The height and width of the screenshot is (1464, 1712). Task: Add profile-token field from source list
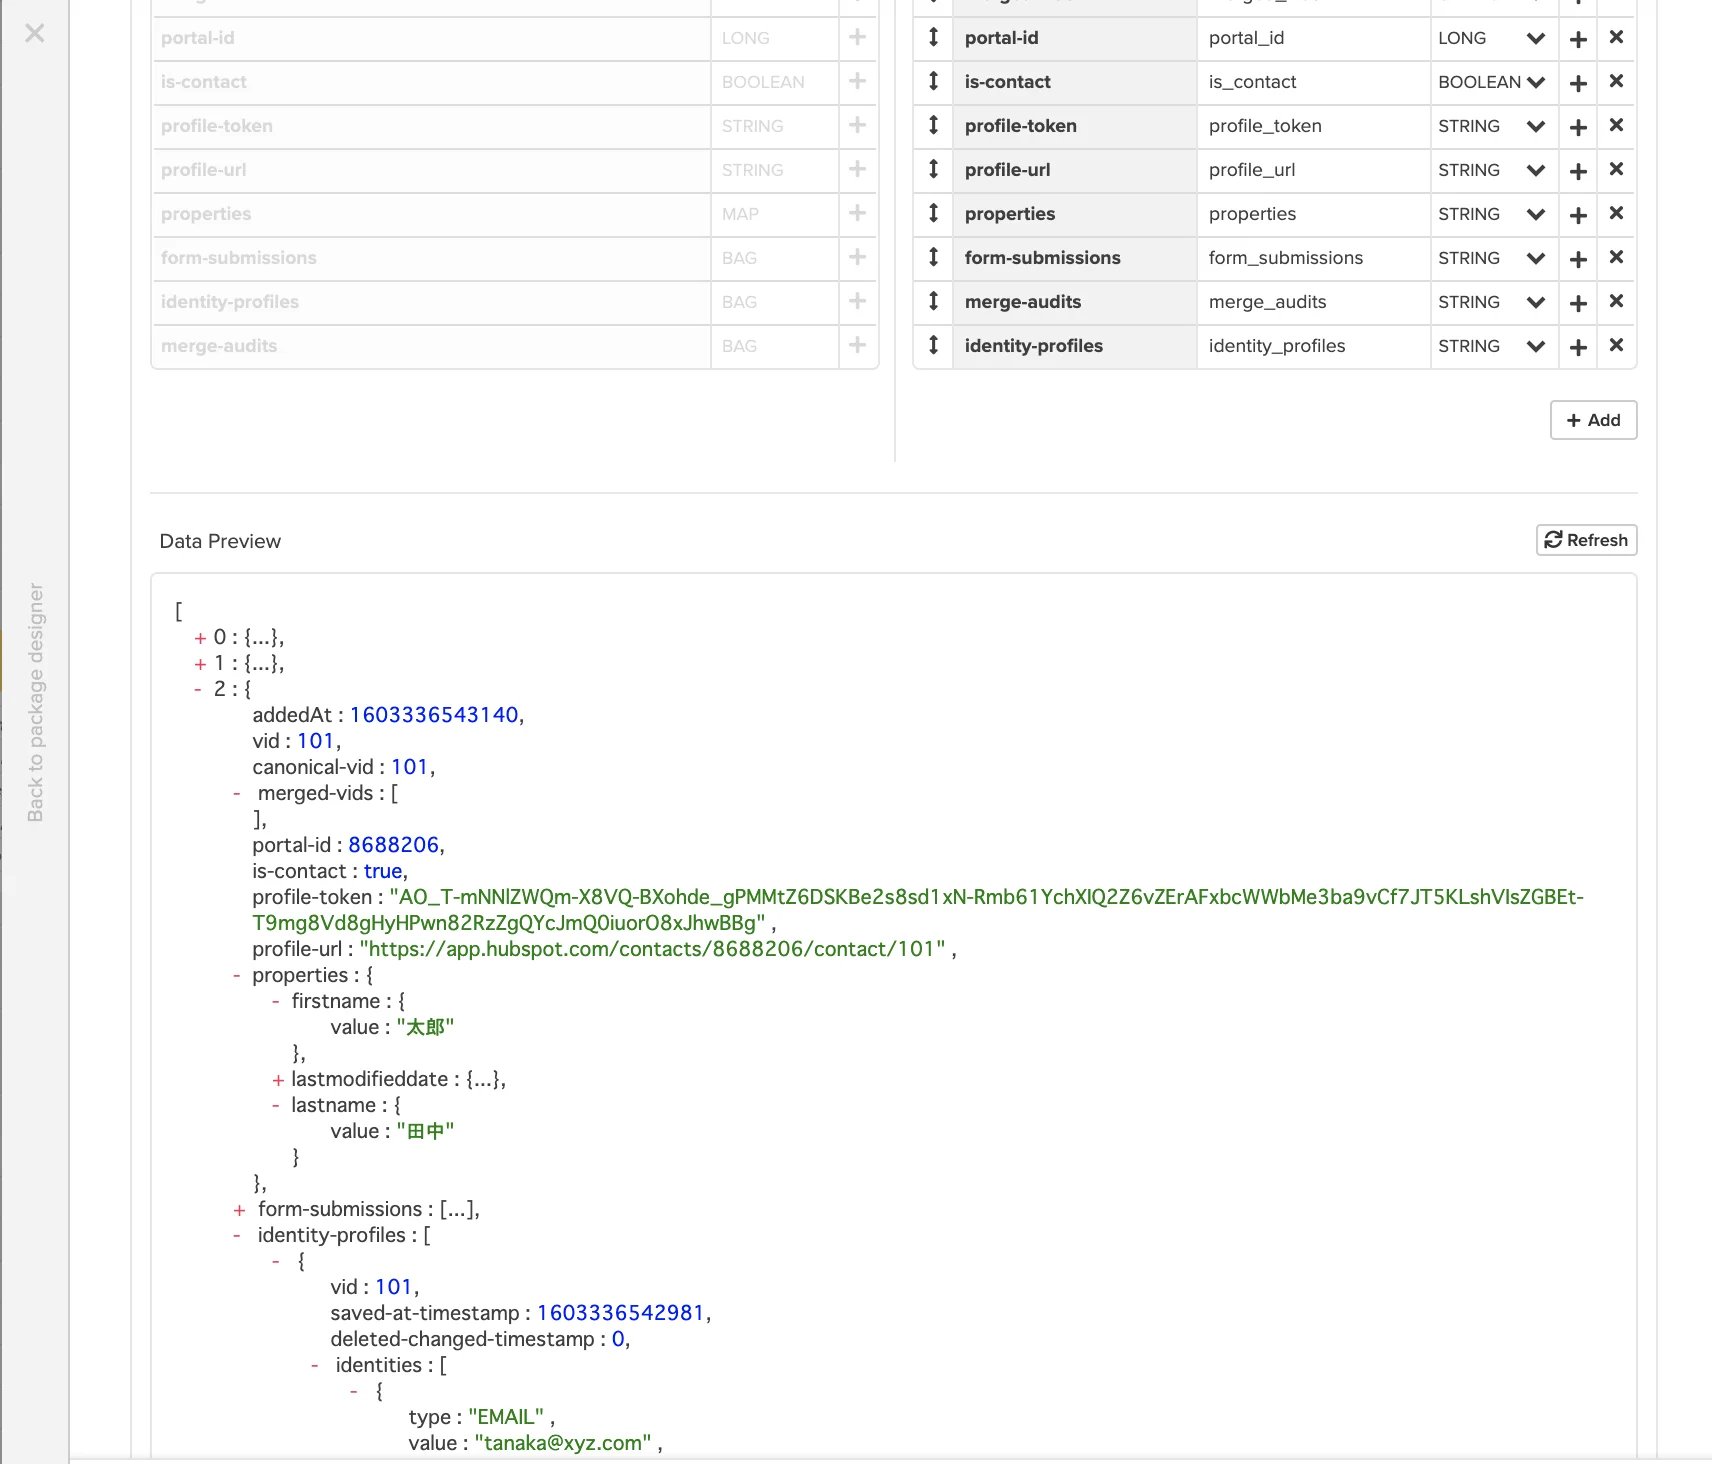coord(857,126)
